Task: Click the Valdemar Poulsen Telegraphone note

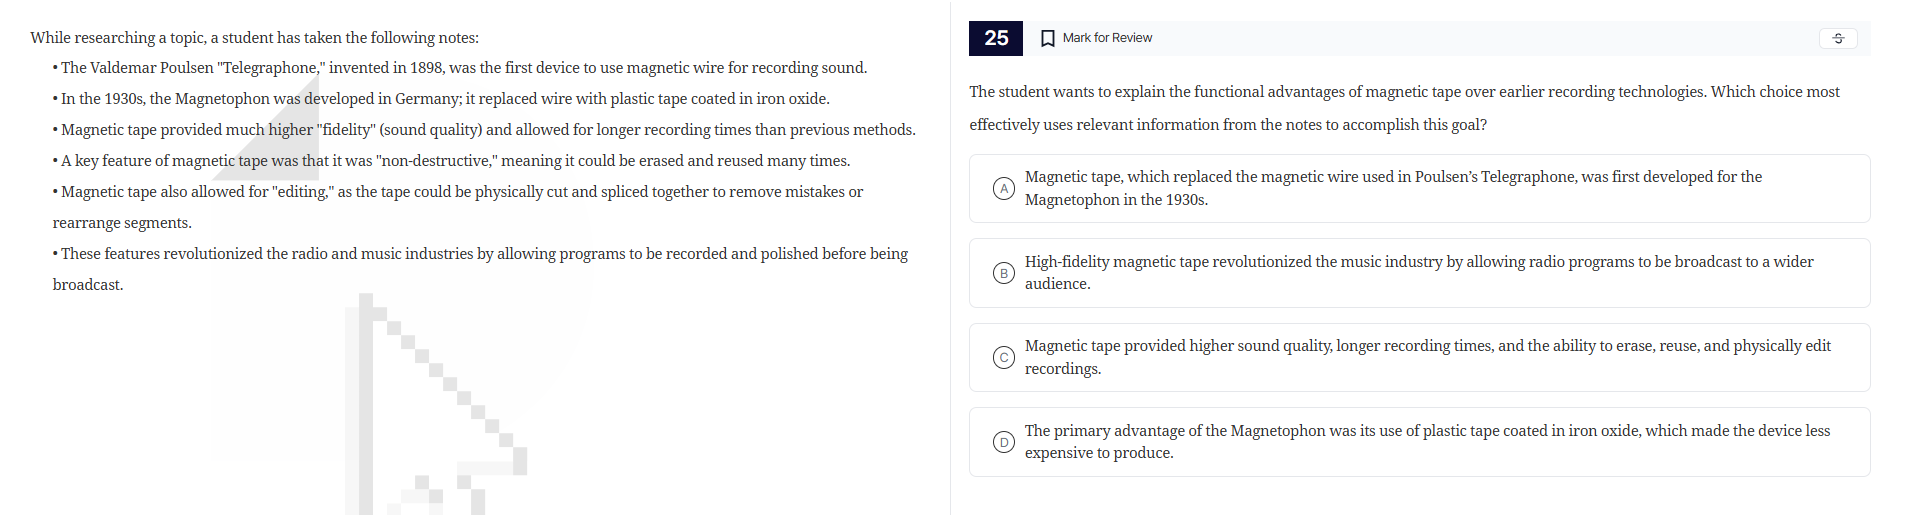Action: (x=463, y=68)
